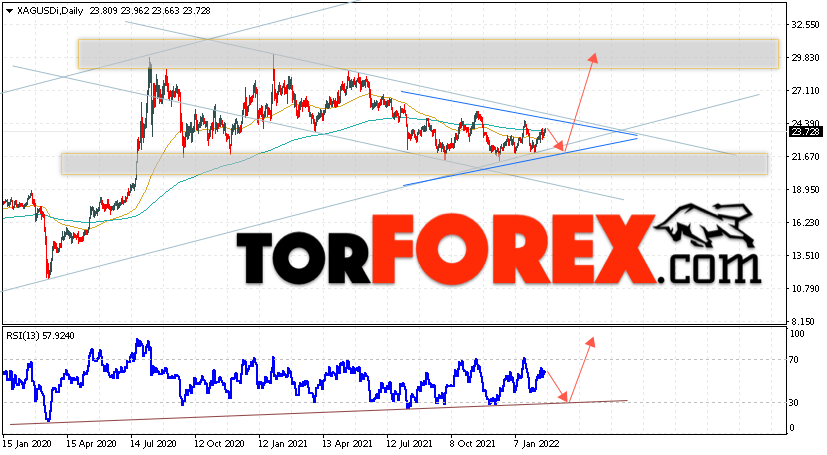Click the 13.510 price axis label
827x455 pixels.
pos(805,256)
